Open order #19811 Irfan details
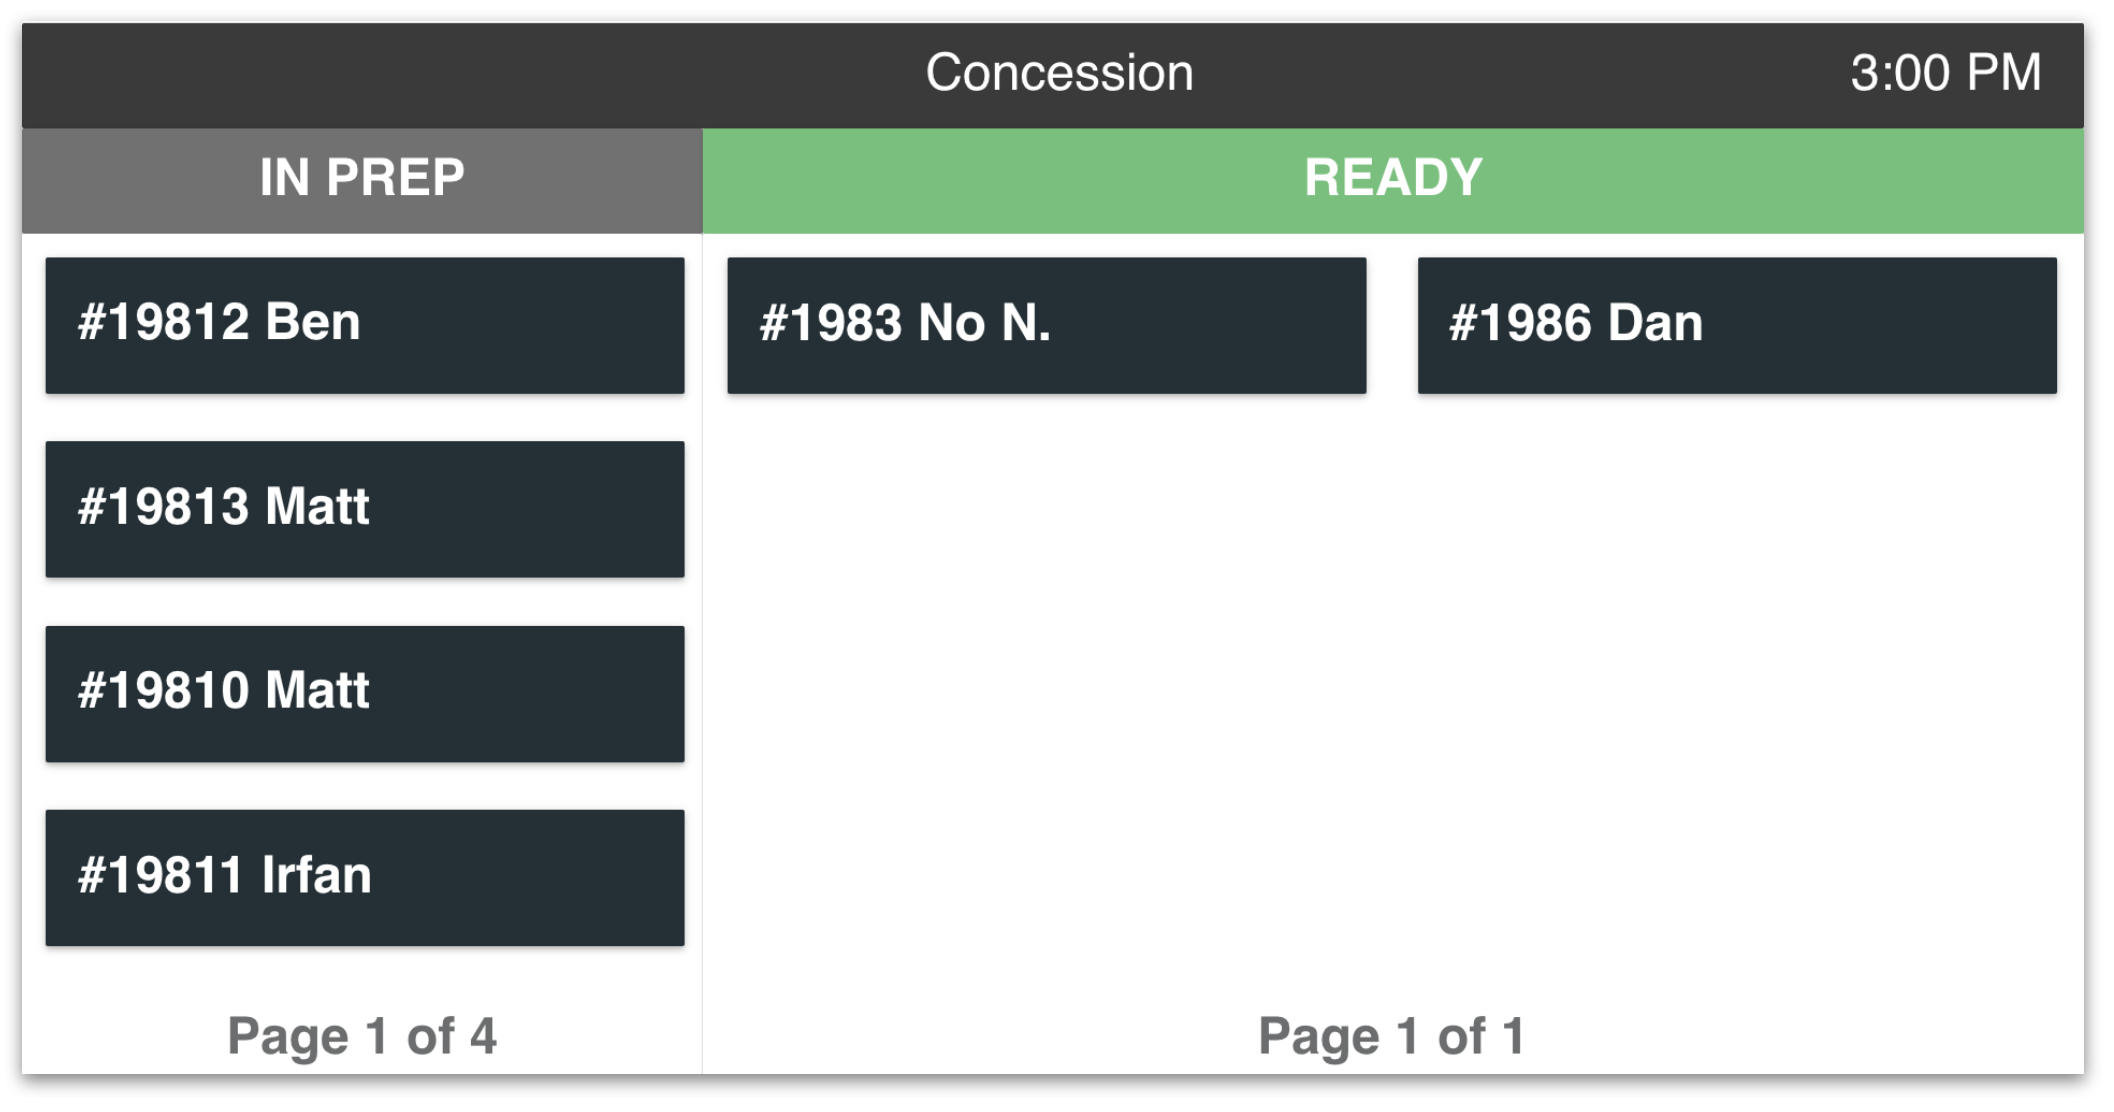This screenshot has width=2114, height=1112. (x=364, y=876)
